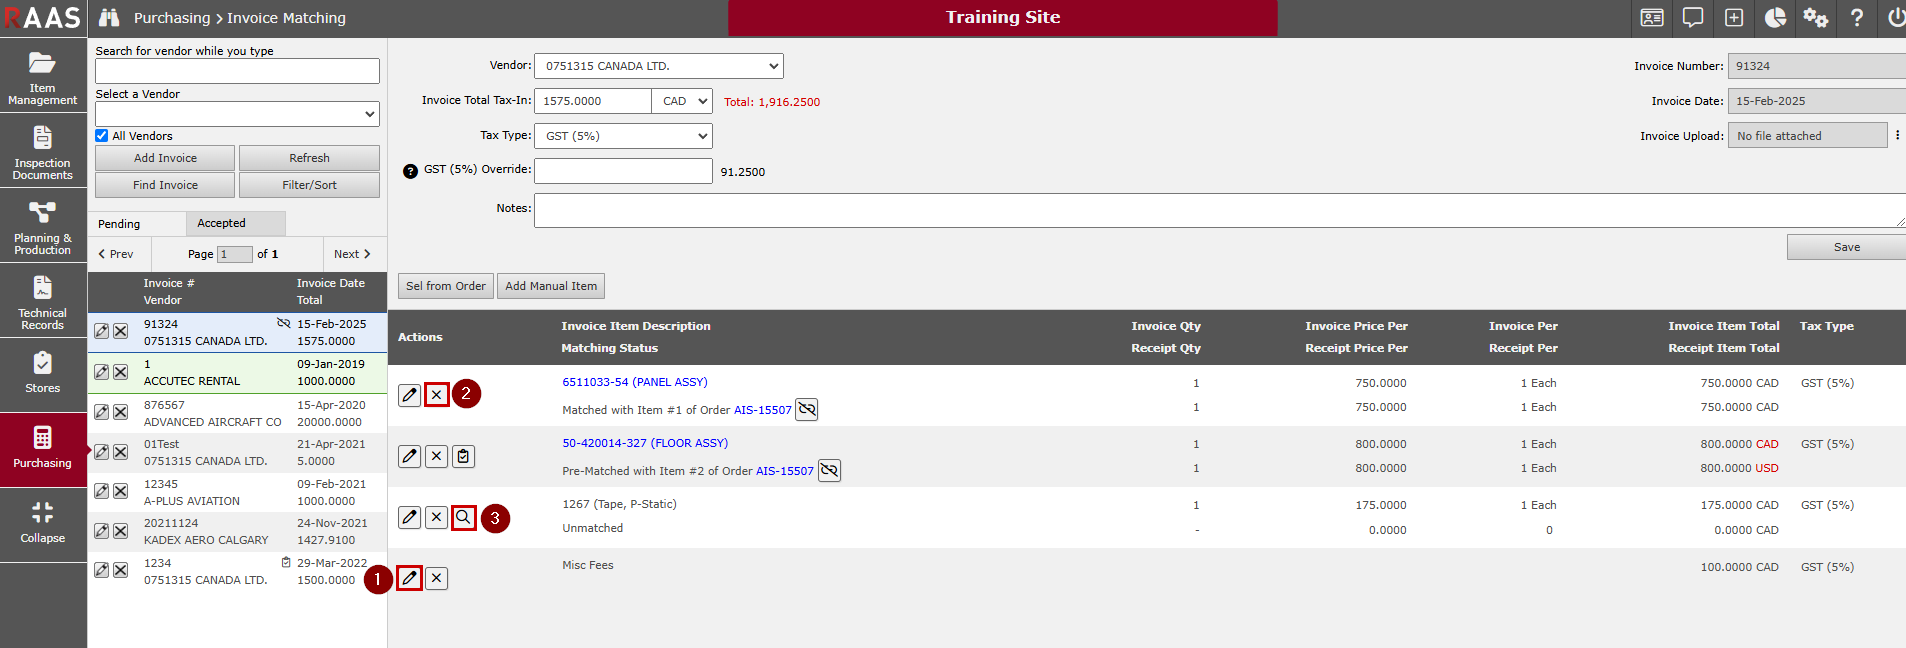Screen dimensions: 1906x648
Task: Expand the Vendor dropdown showing 0751315 CANADA LTD.
Action: pyautogui.click(x=659, y=66)
